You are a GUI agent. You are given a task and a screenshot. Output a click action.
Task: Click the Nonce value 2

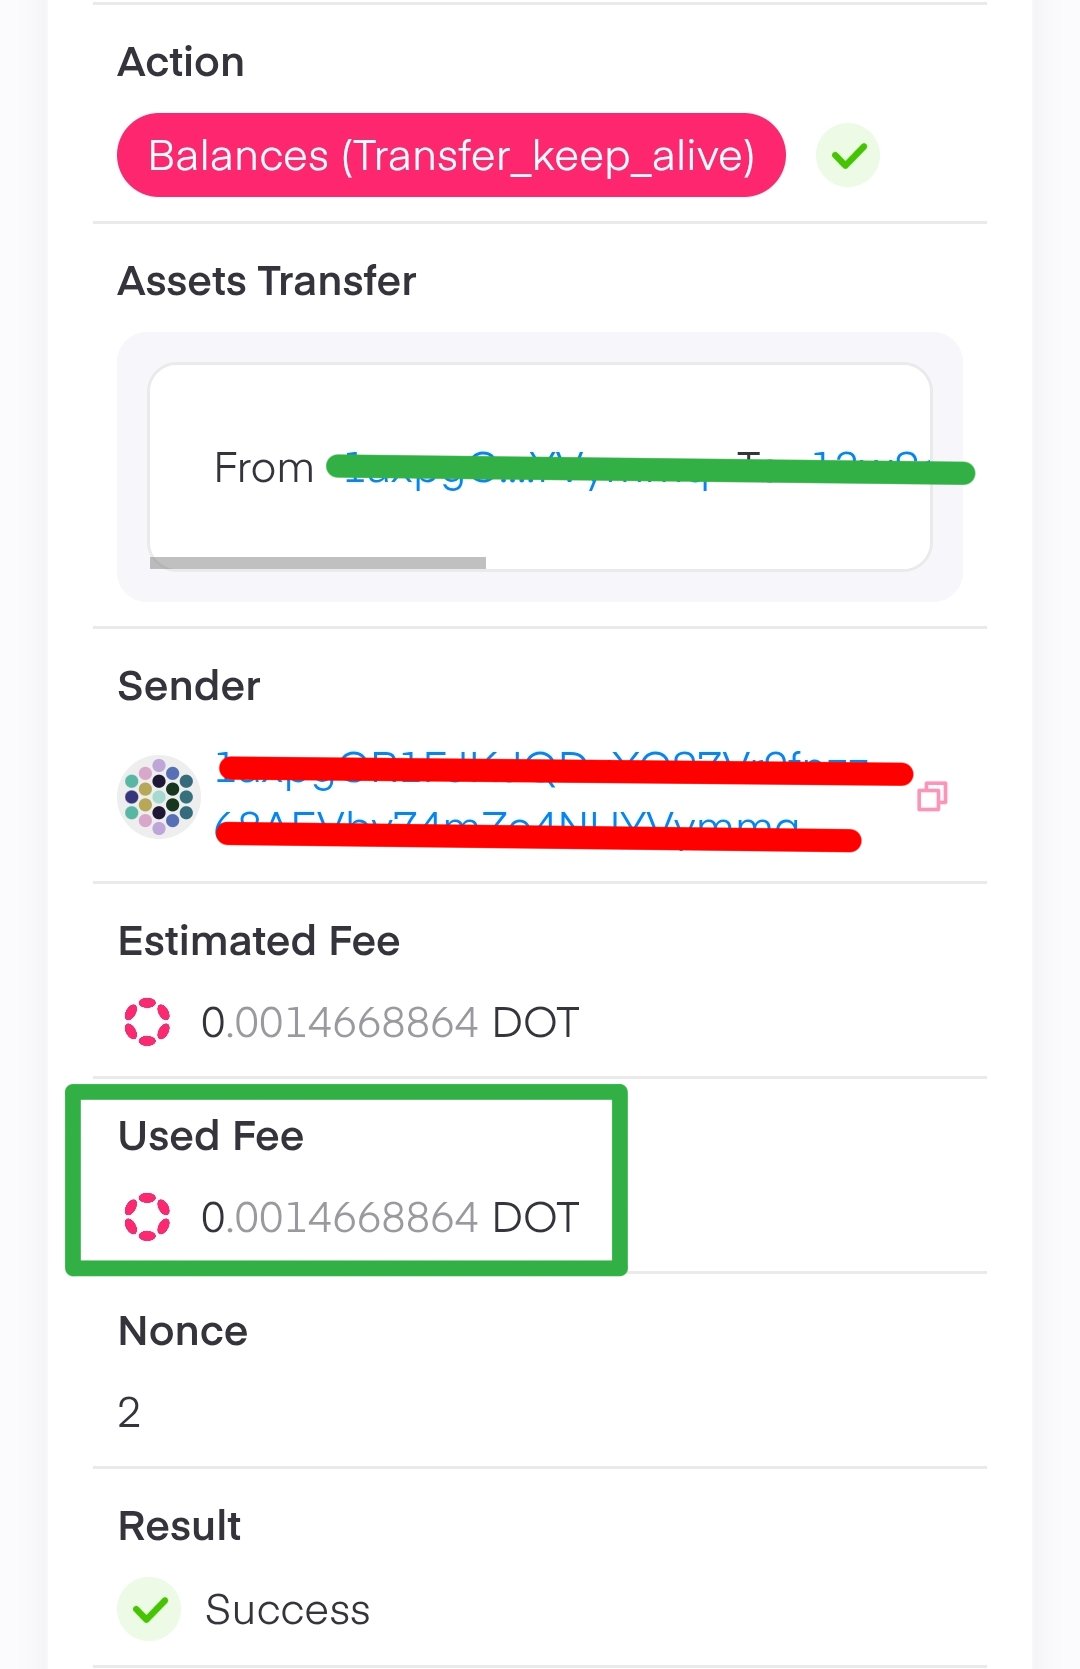coord(129,1412)
